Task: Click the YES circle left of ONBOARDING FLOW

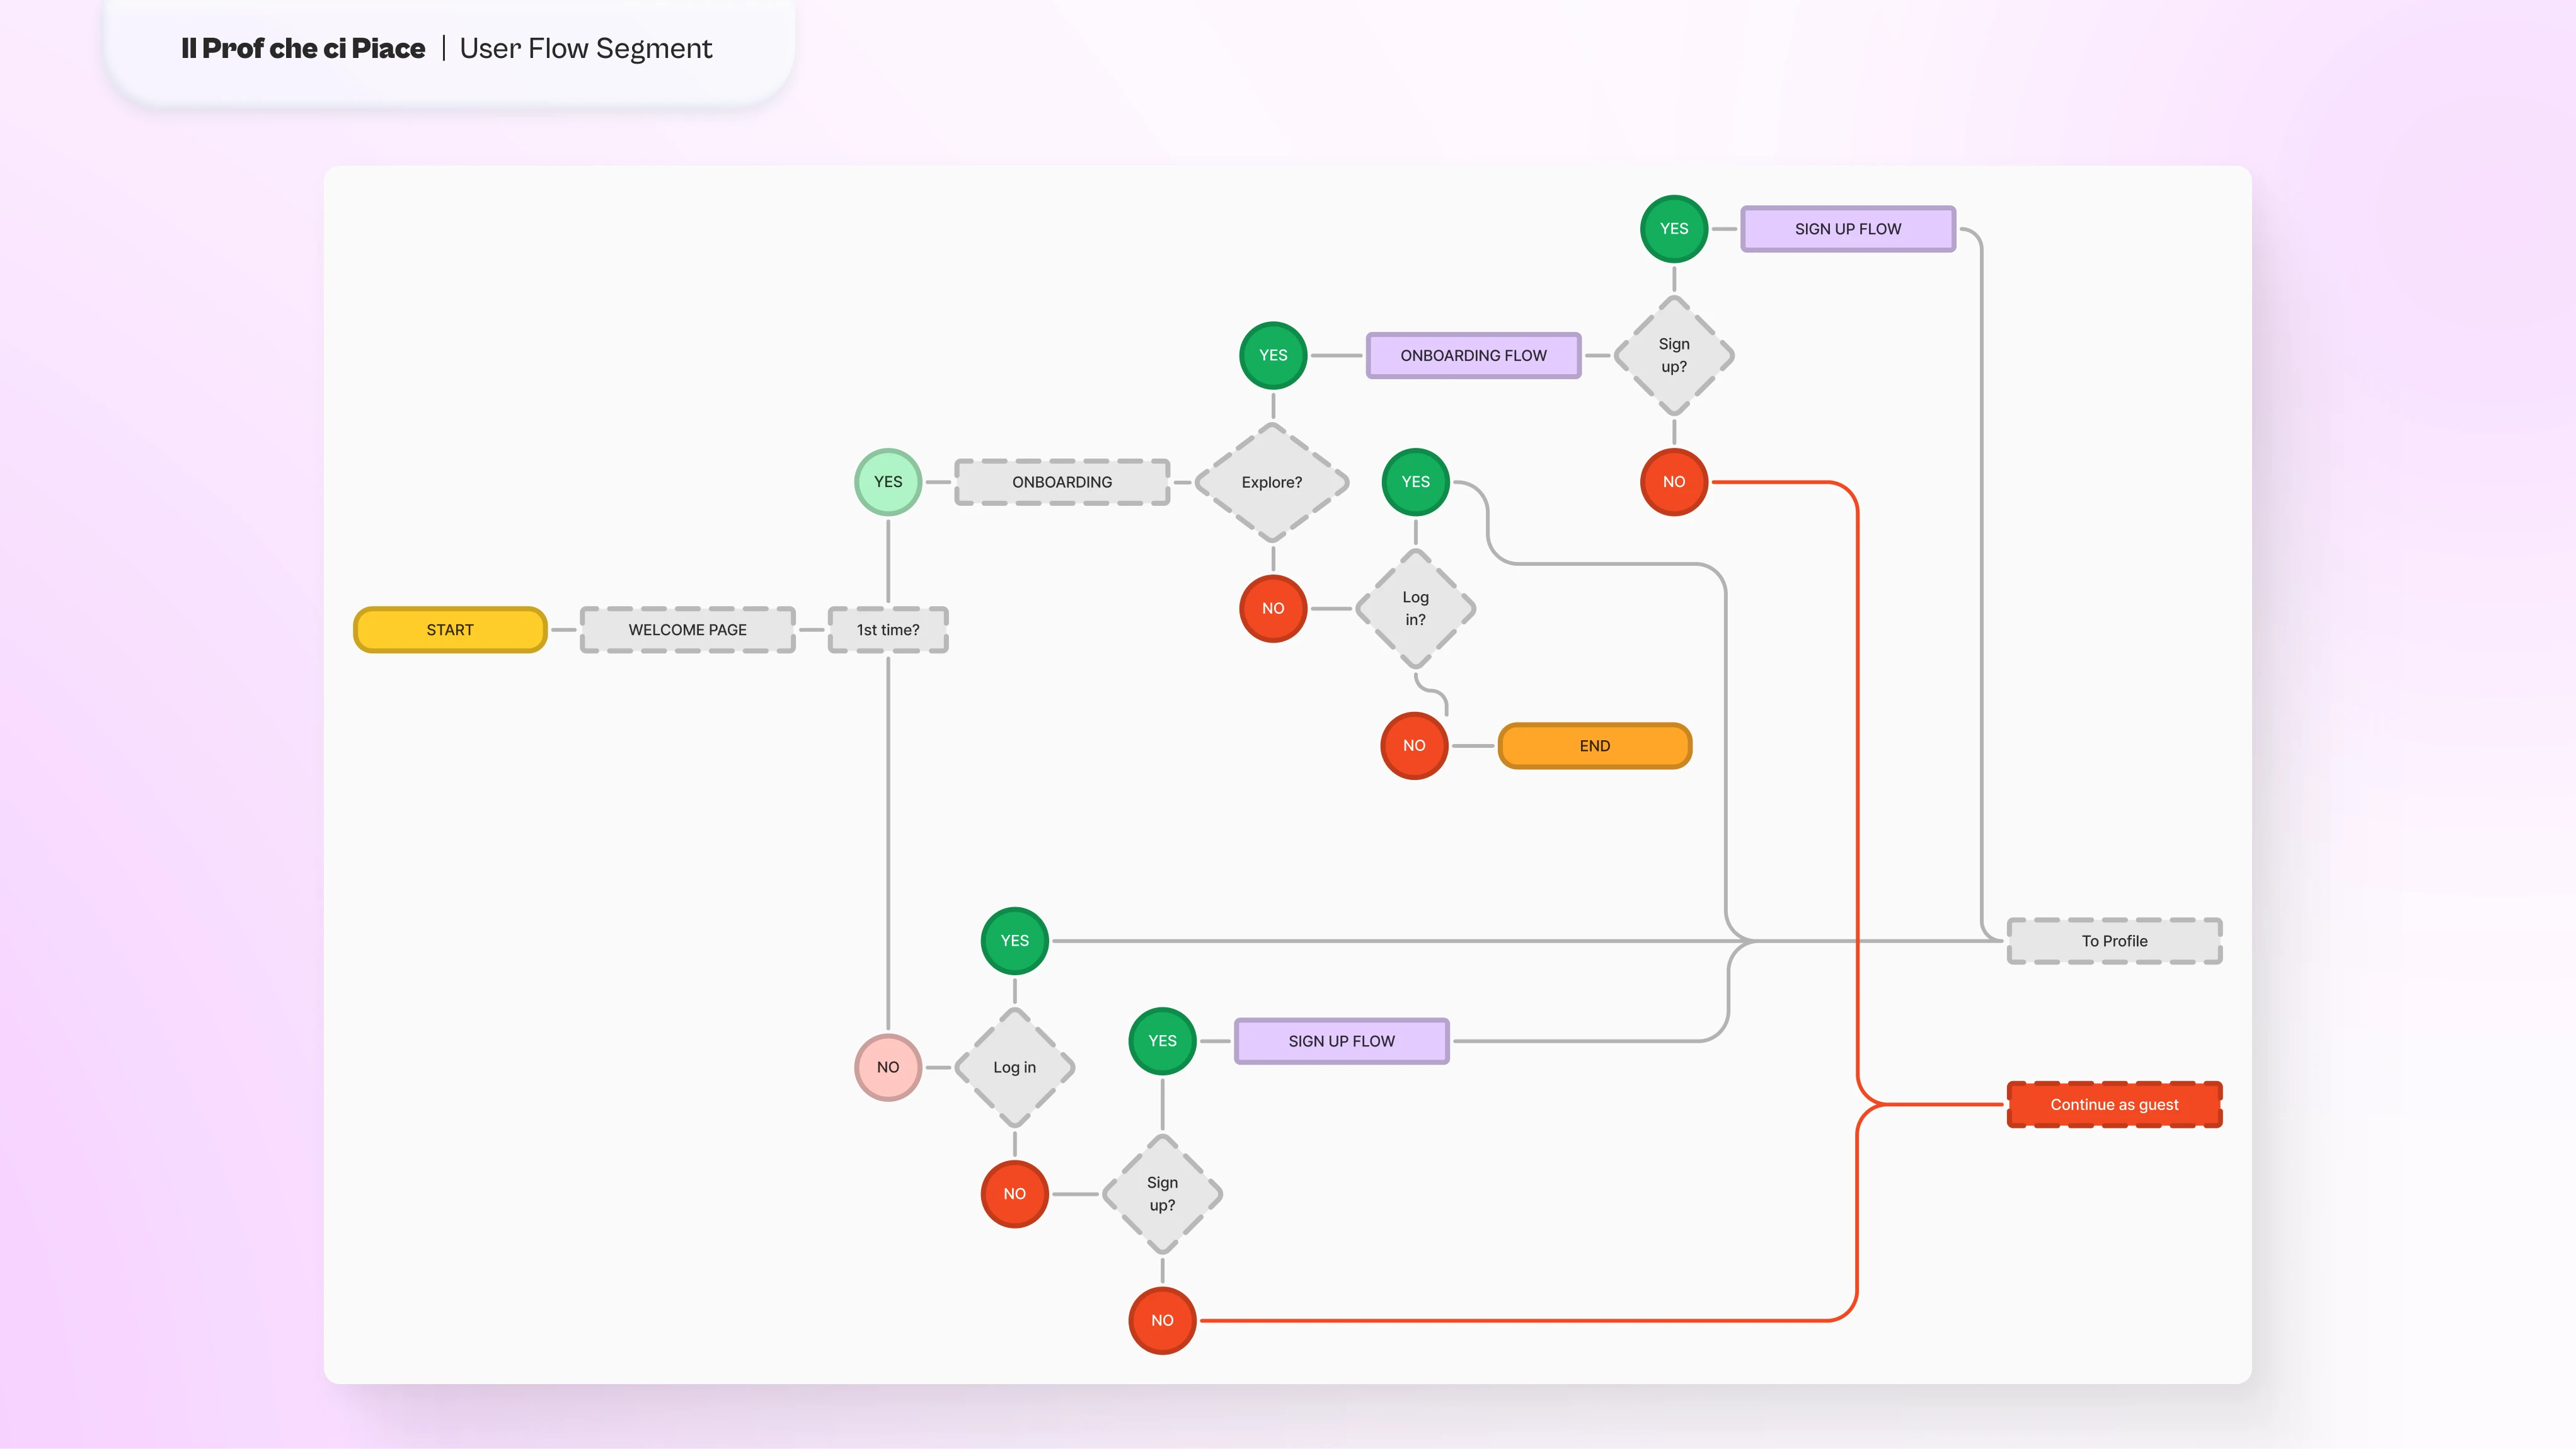Action: point(1272,355)
